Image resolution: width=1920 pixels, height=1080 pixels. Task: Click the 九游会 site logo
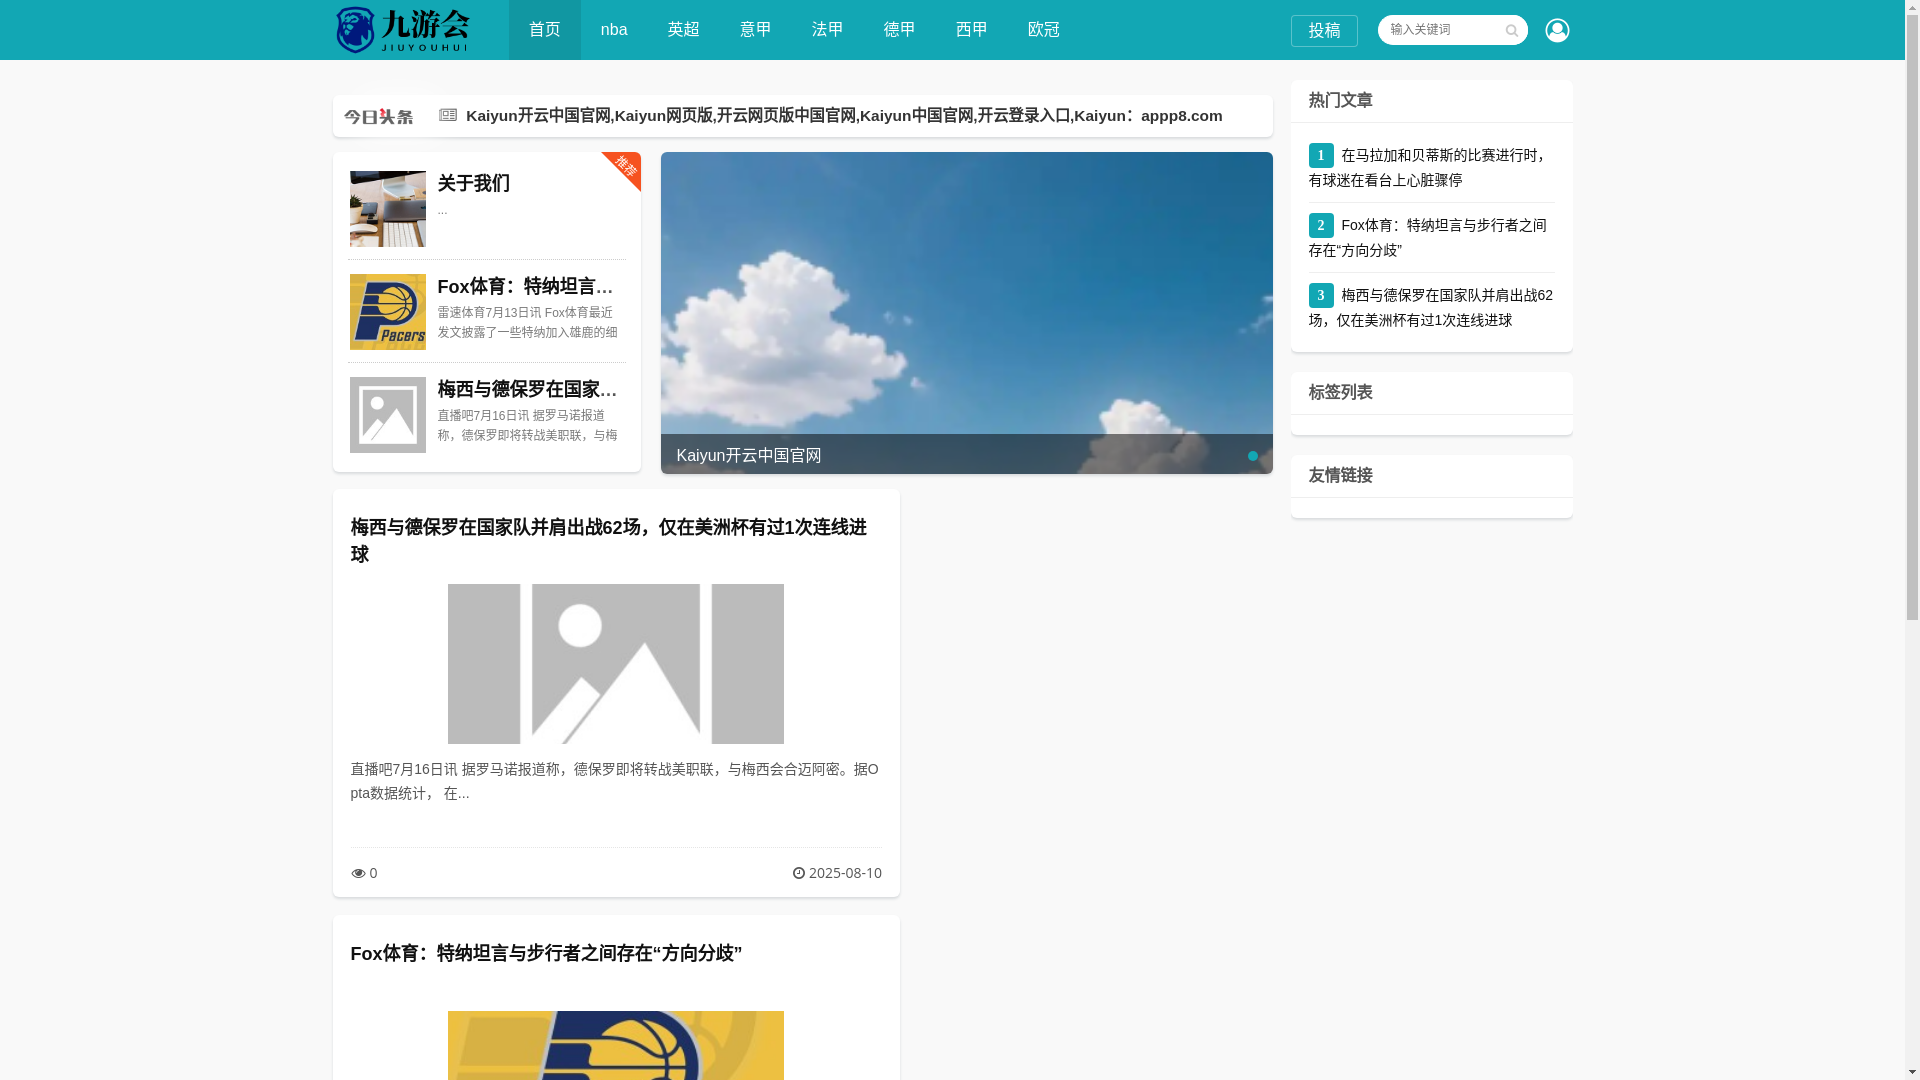click(x=402, y=30)
